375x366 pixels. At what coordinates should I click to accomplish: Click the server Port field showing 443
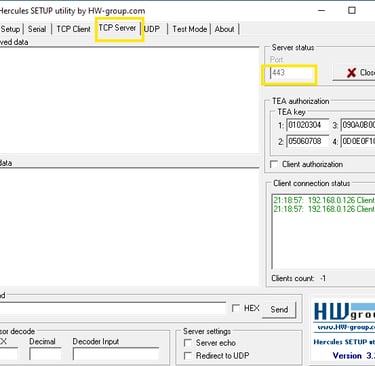pyautogui.click(x=292, y=73)
